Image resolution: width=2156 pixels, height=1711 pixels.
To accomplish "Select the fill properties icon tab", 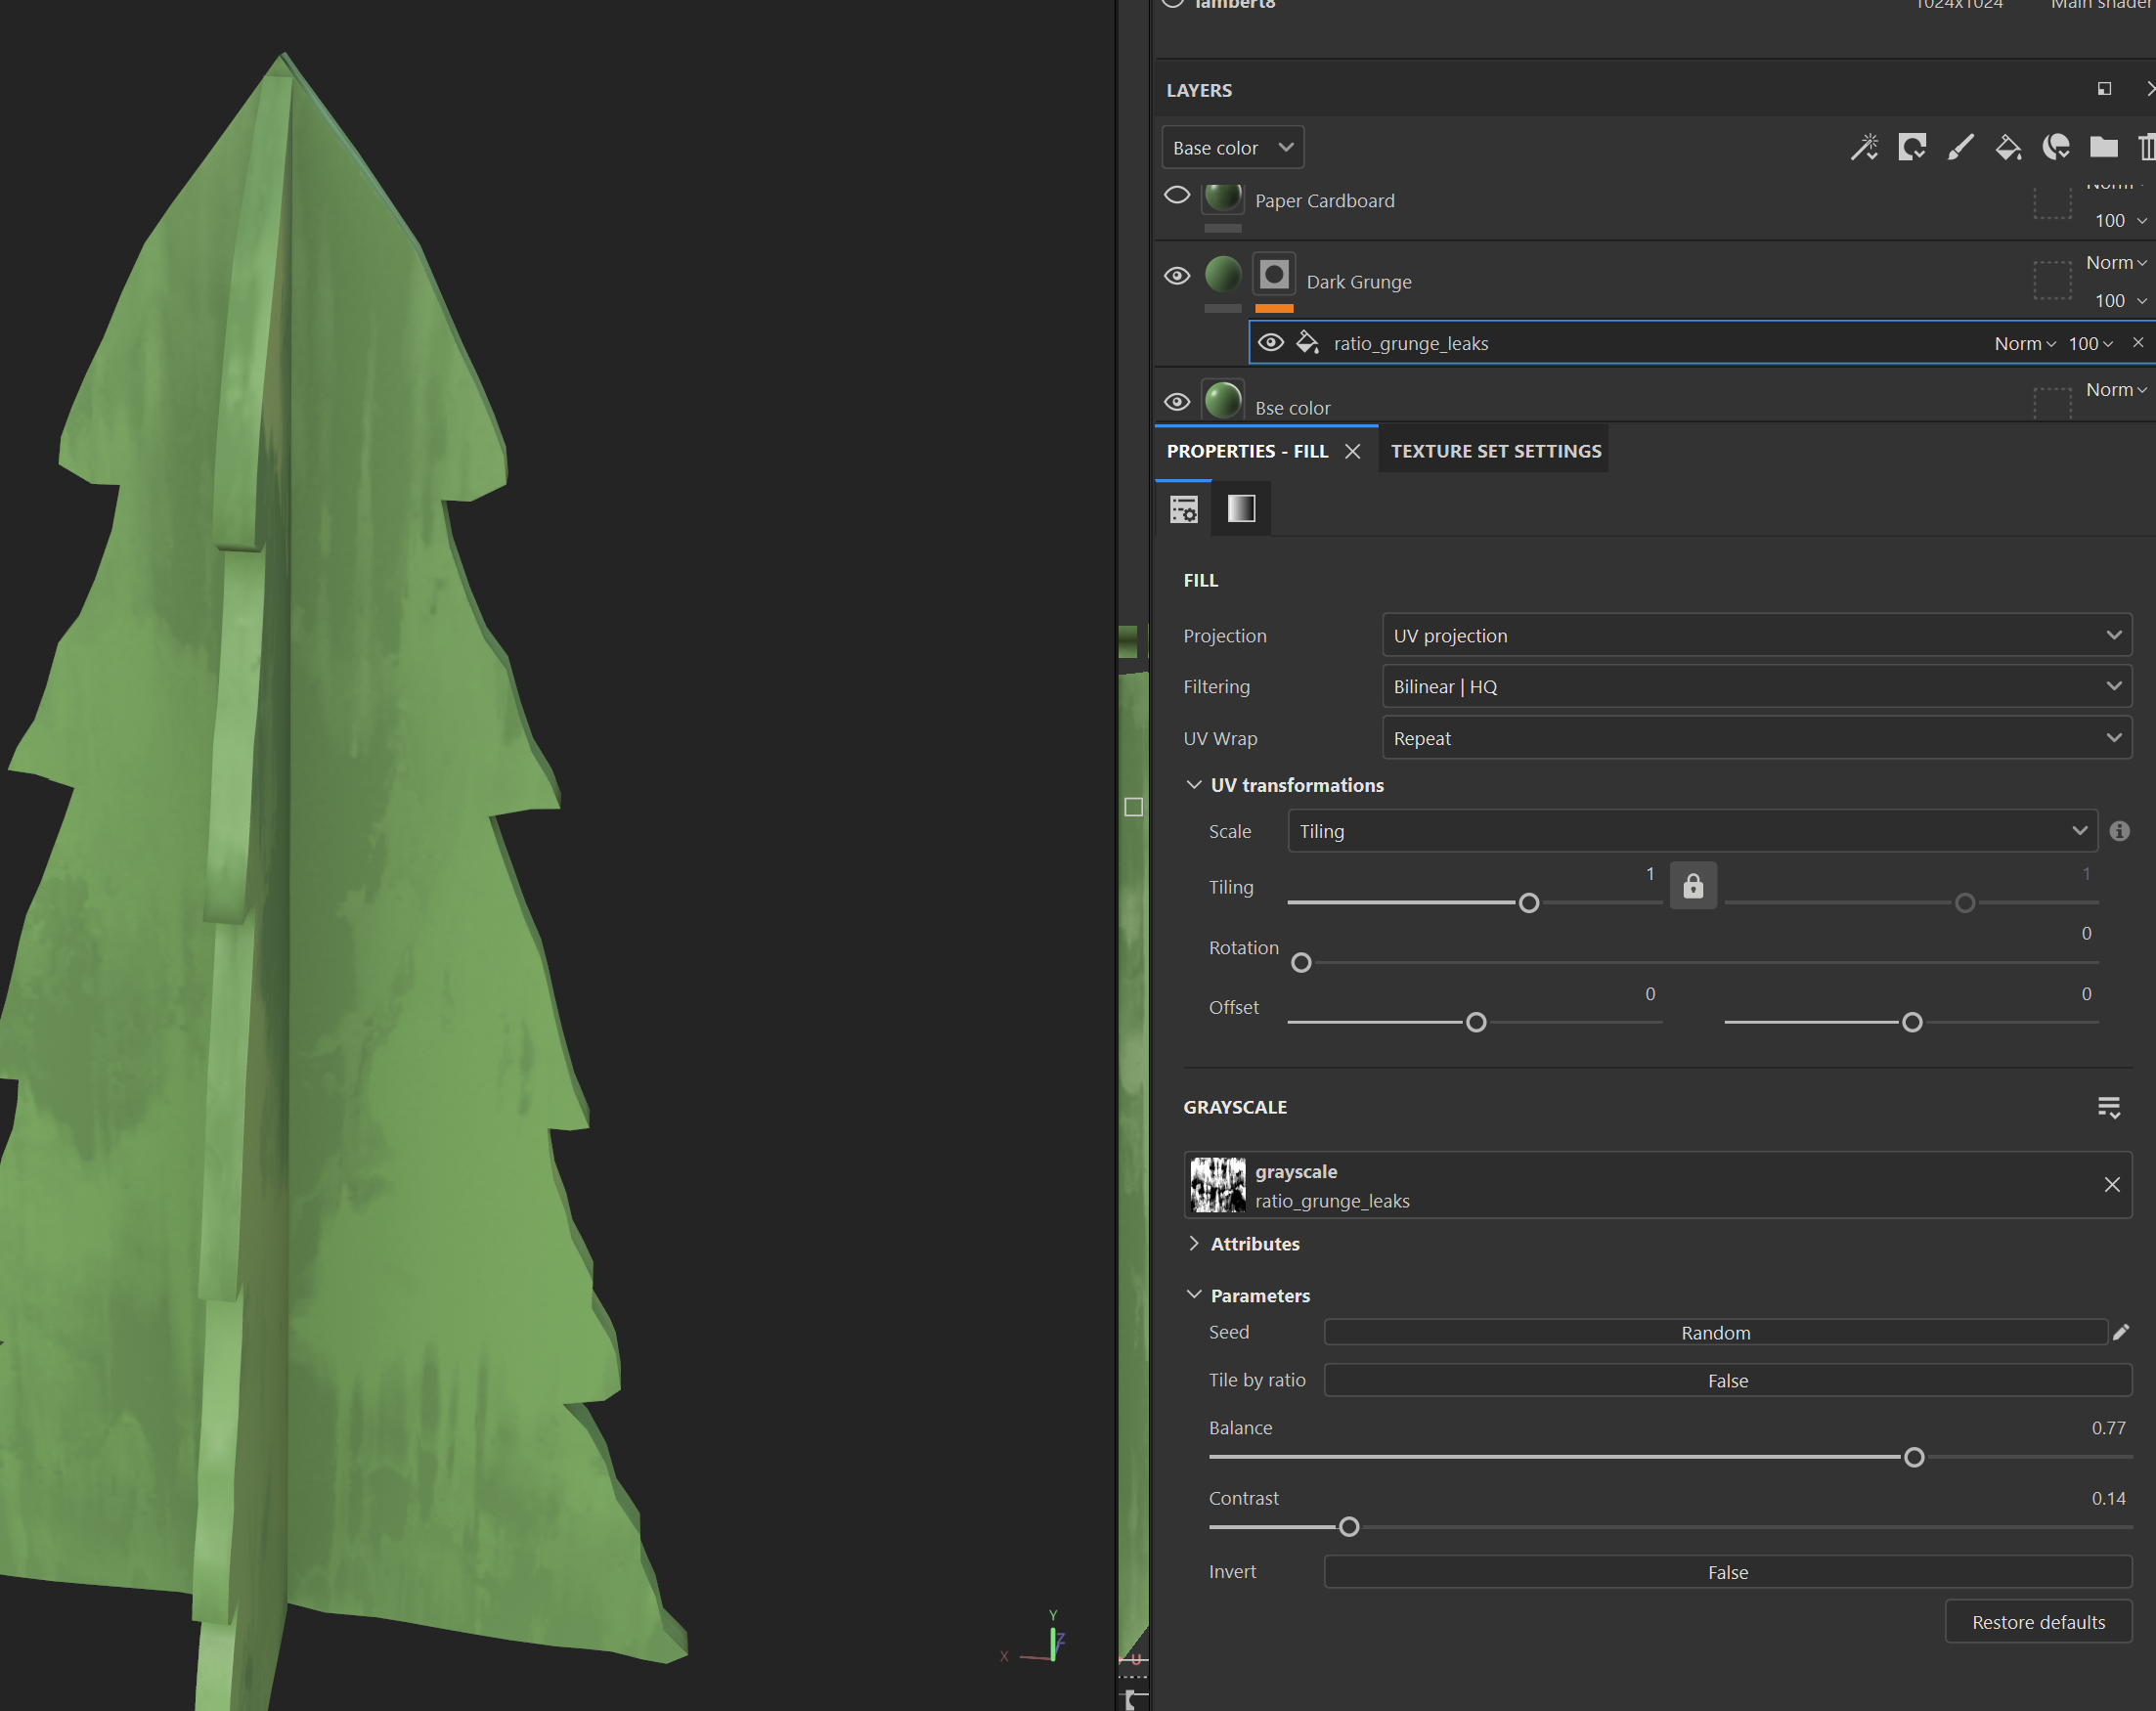I will 1184,509.
